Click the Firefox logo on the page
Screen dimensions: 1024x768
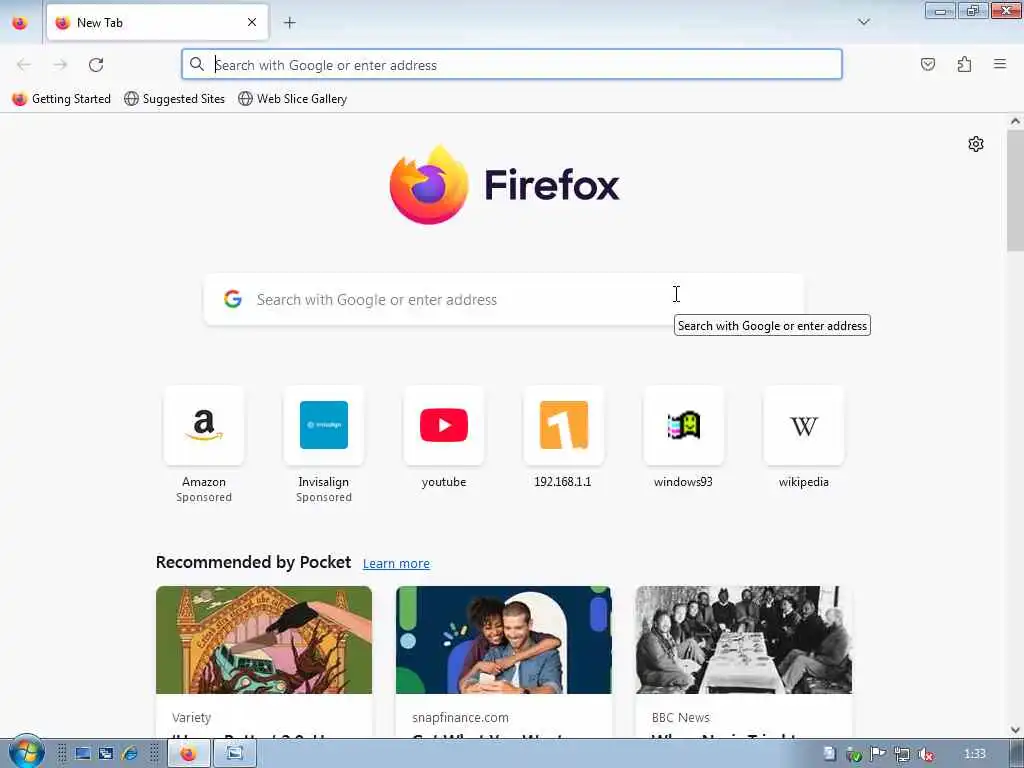pos(504,185)
